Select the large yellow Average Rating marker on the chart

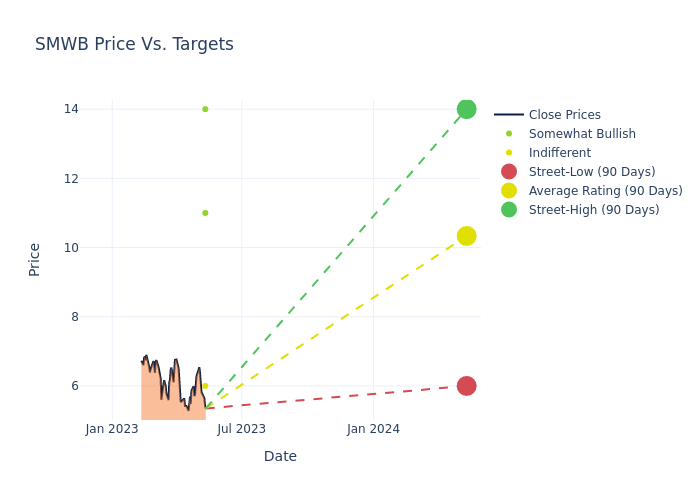point(466,236)
